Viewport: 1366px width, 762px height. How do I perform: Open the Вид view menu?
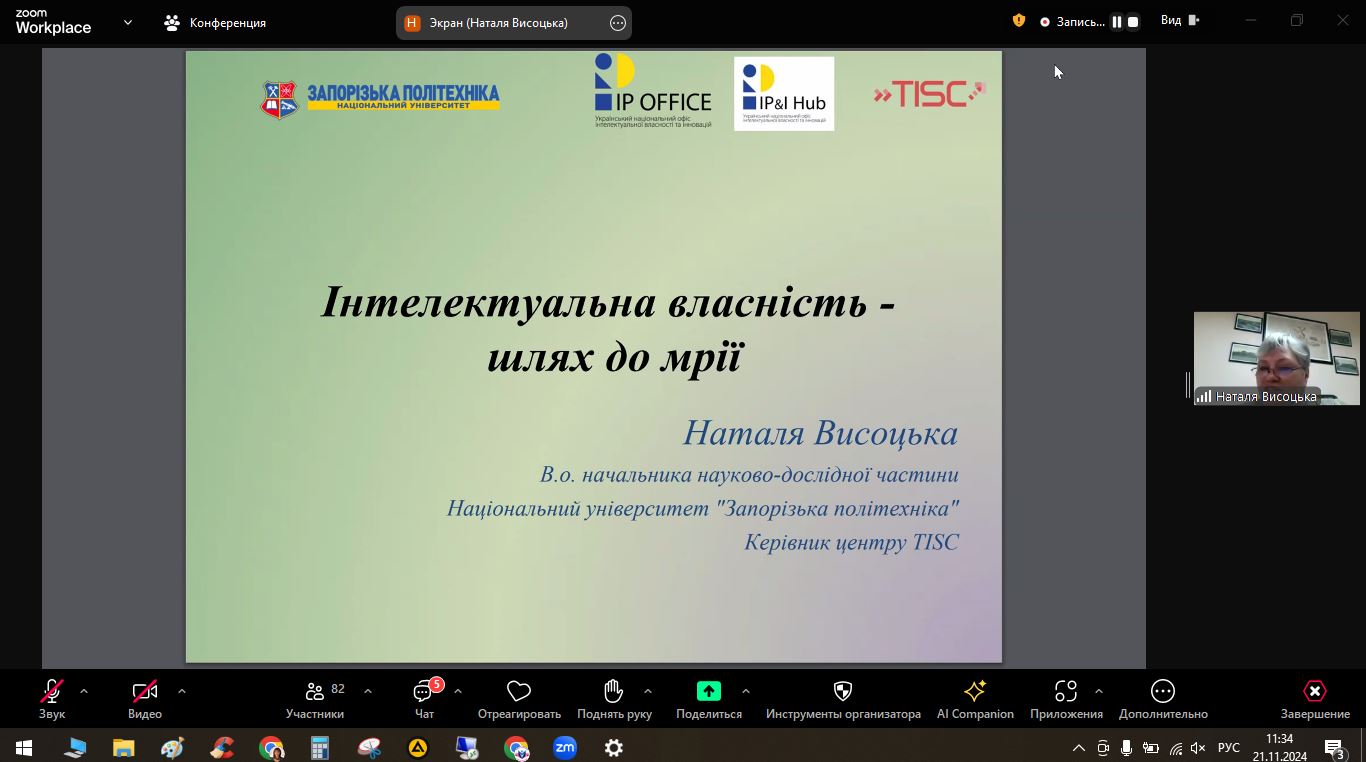(1179, 21)
